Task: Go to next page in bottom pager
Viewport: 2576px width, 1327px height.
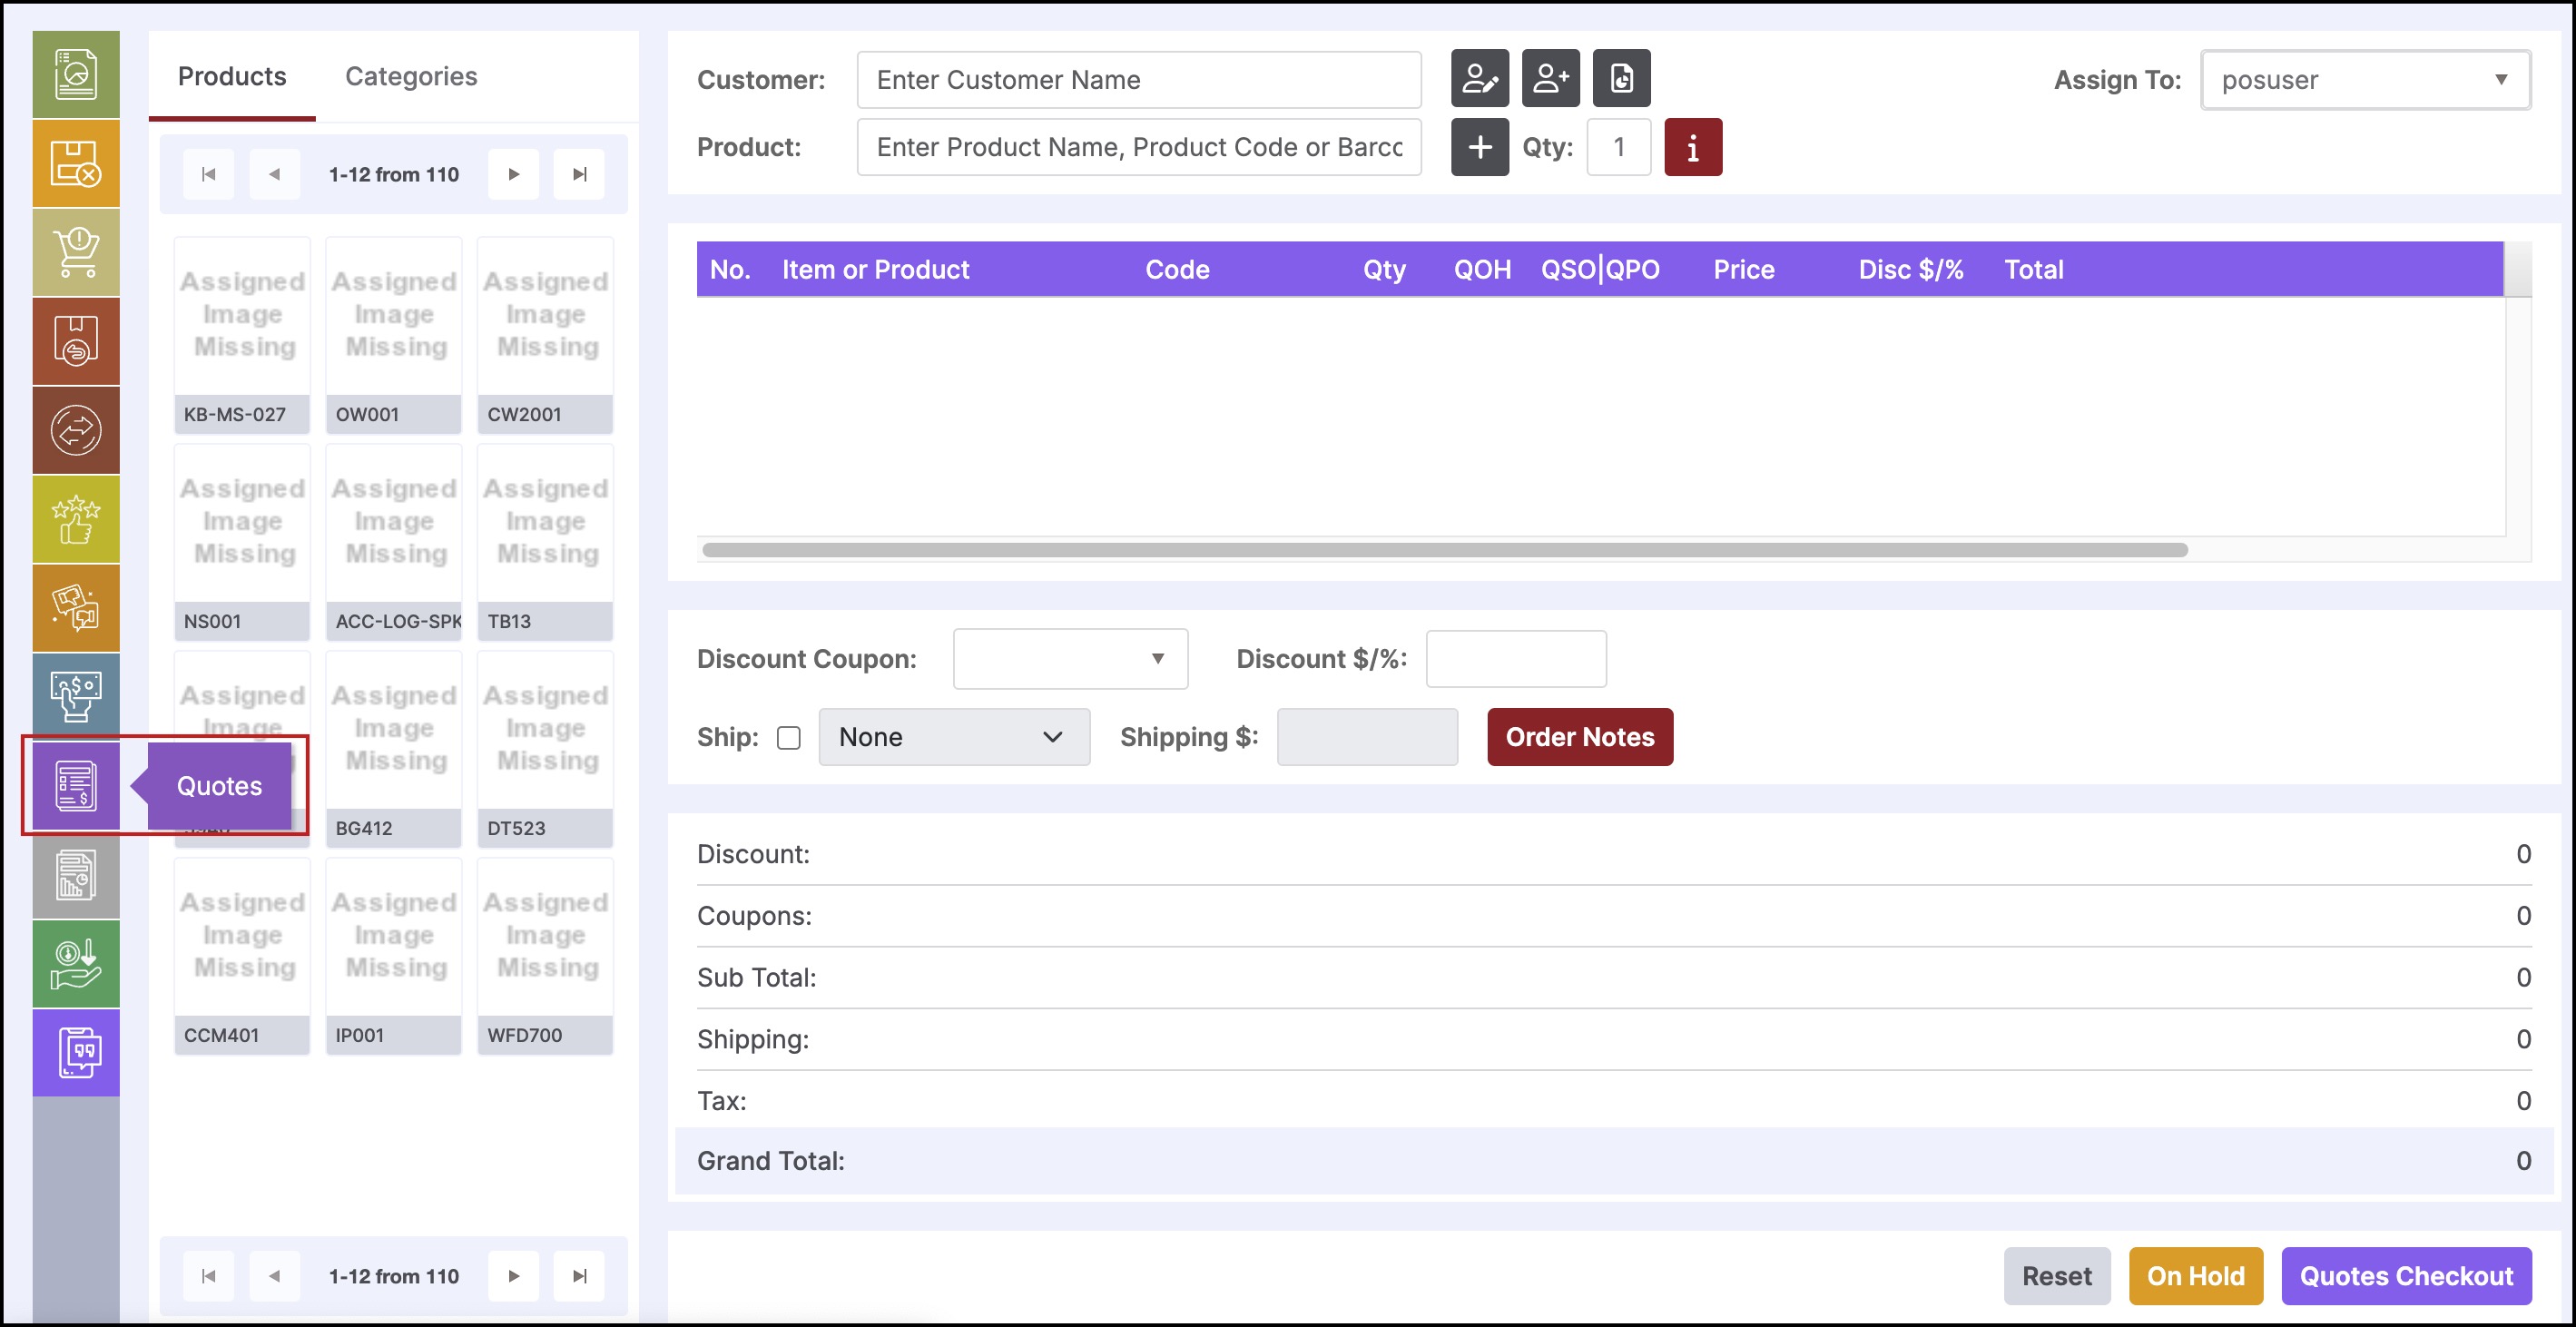Action: (514, 1276)
